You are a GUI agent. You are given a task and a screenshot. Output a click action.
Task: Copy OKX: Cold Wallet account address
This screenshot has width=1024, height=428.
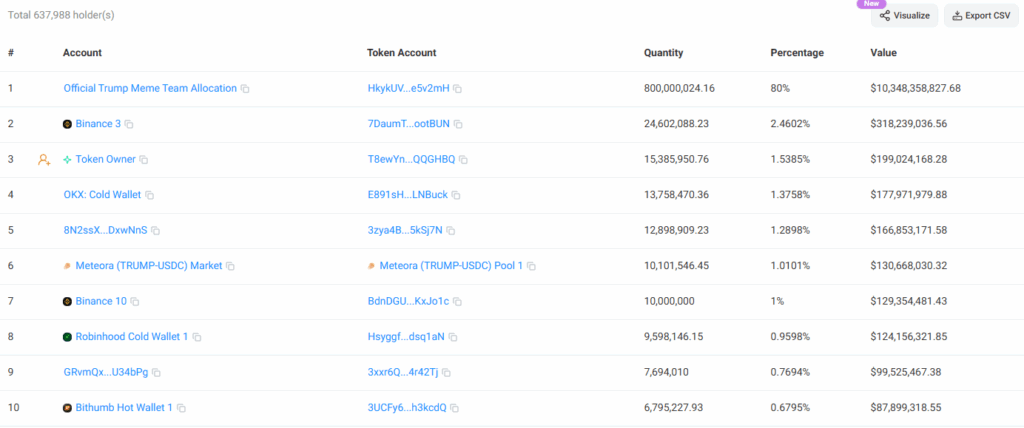(x=150, y=195)
